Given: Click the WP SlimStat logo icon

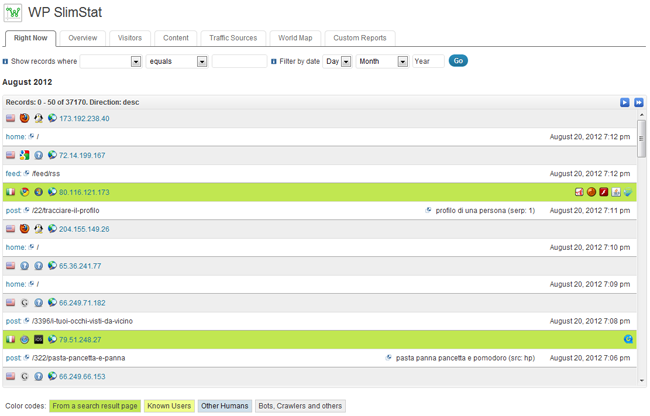Looking at the screenshot, I should click(x=13, y=12).
